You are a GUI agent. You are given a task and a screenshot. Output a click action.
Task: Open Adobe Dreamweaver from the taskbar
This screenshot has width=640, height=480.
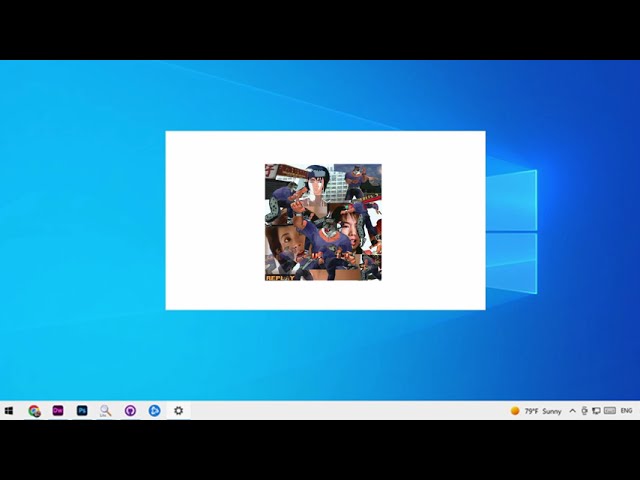[58, 411]
